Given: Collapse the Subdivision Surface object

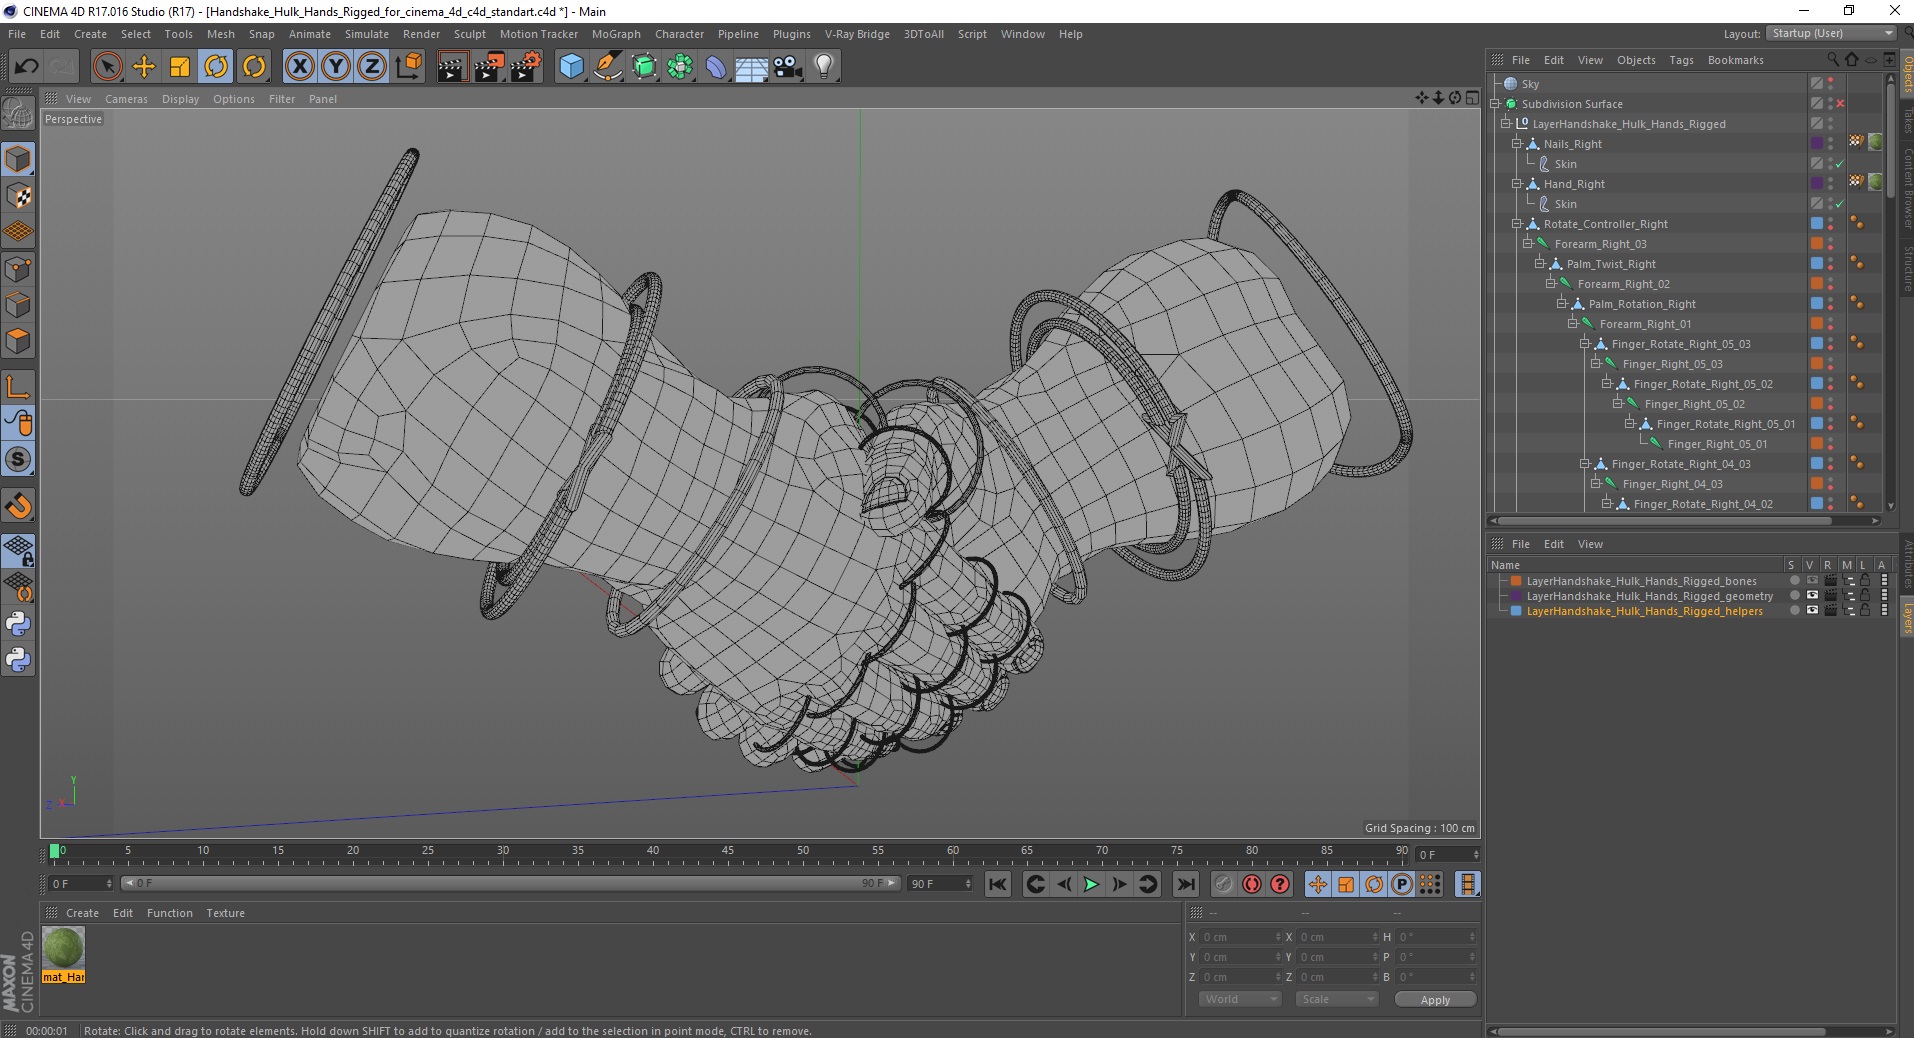Looking at the screenshot, I should [1496, 104].
